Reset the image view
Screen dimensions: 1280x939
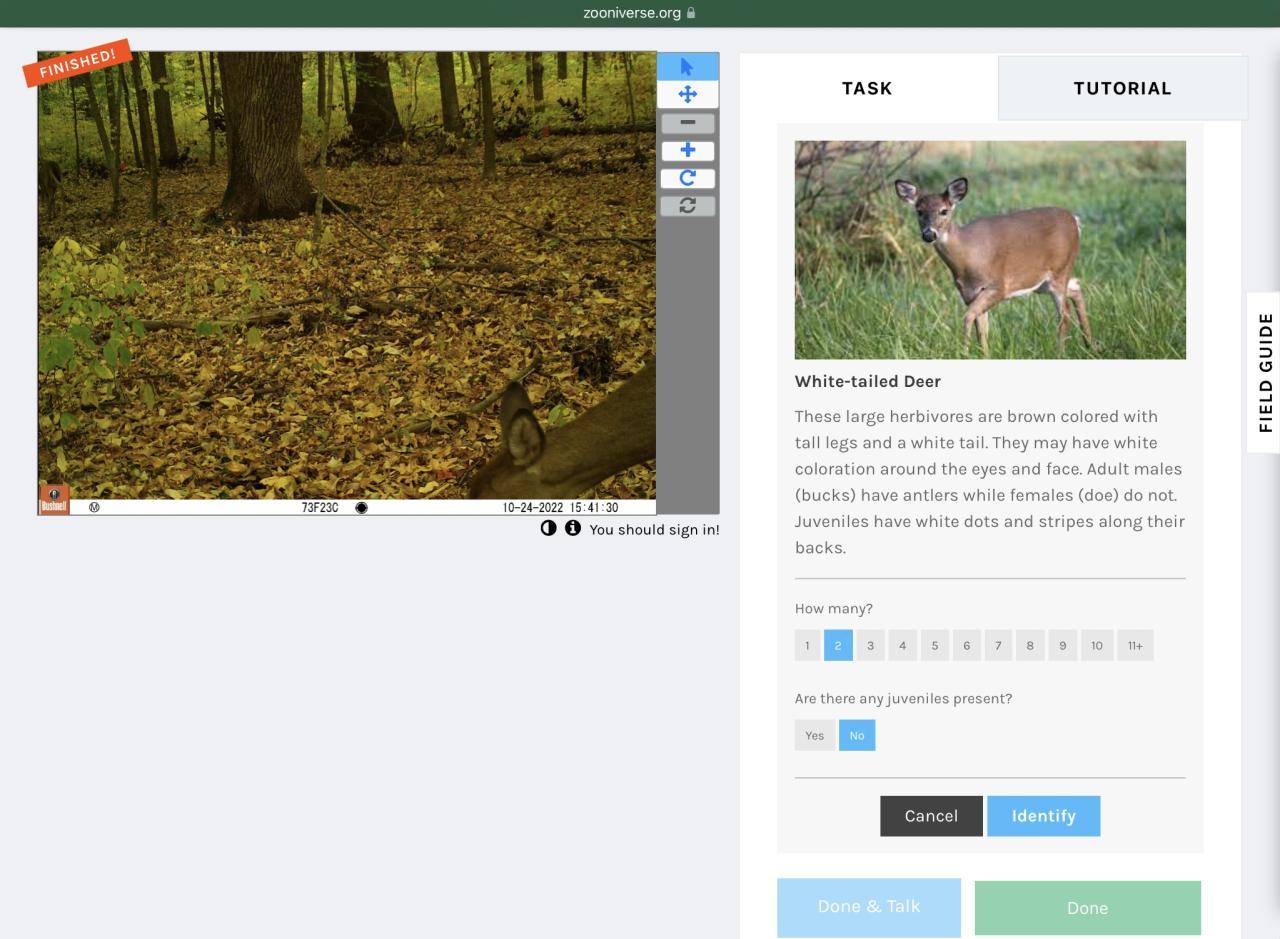687,205
